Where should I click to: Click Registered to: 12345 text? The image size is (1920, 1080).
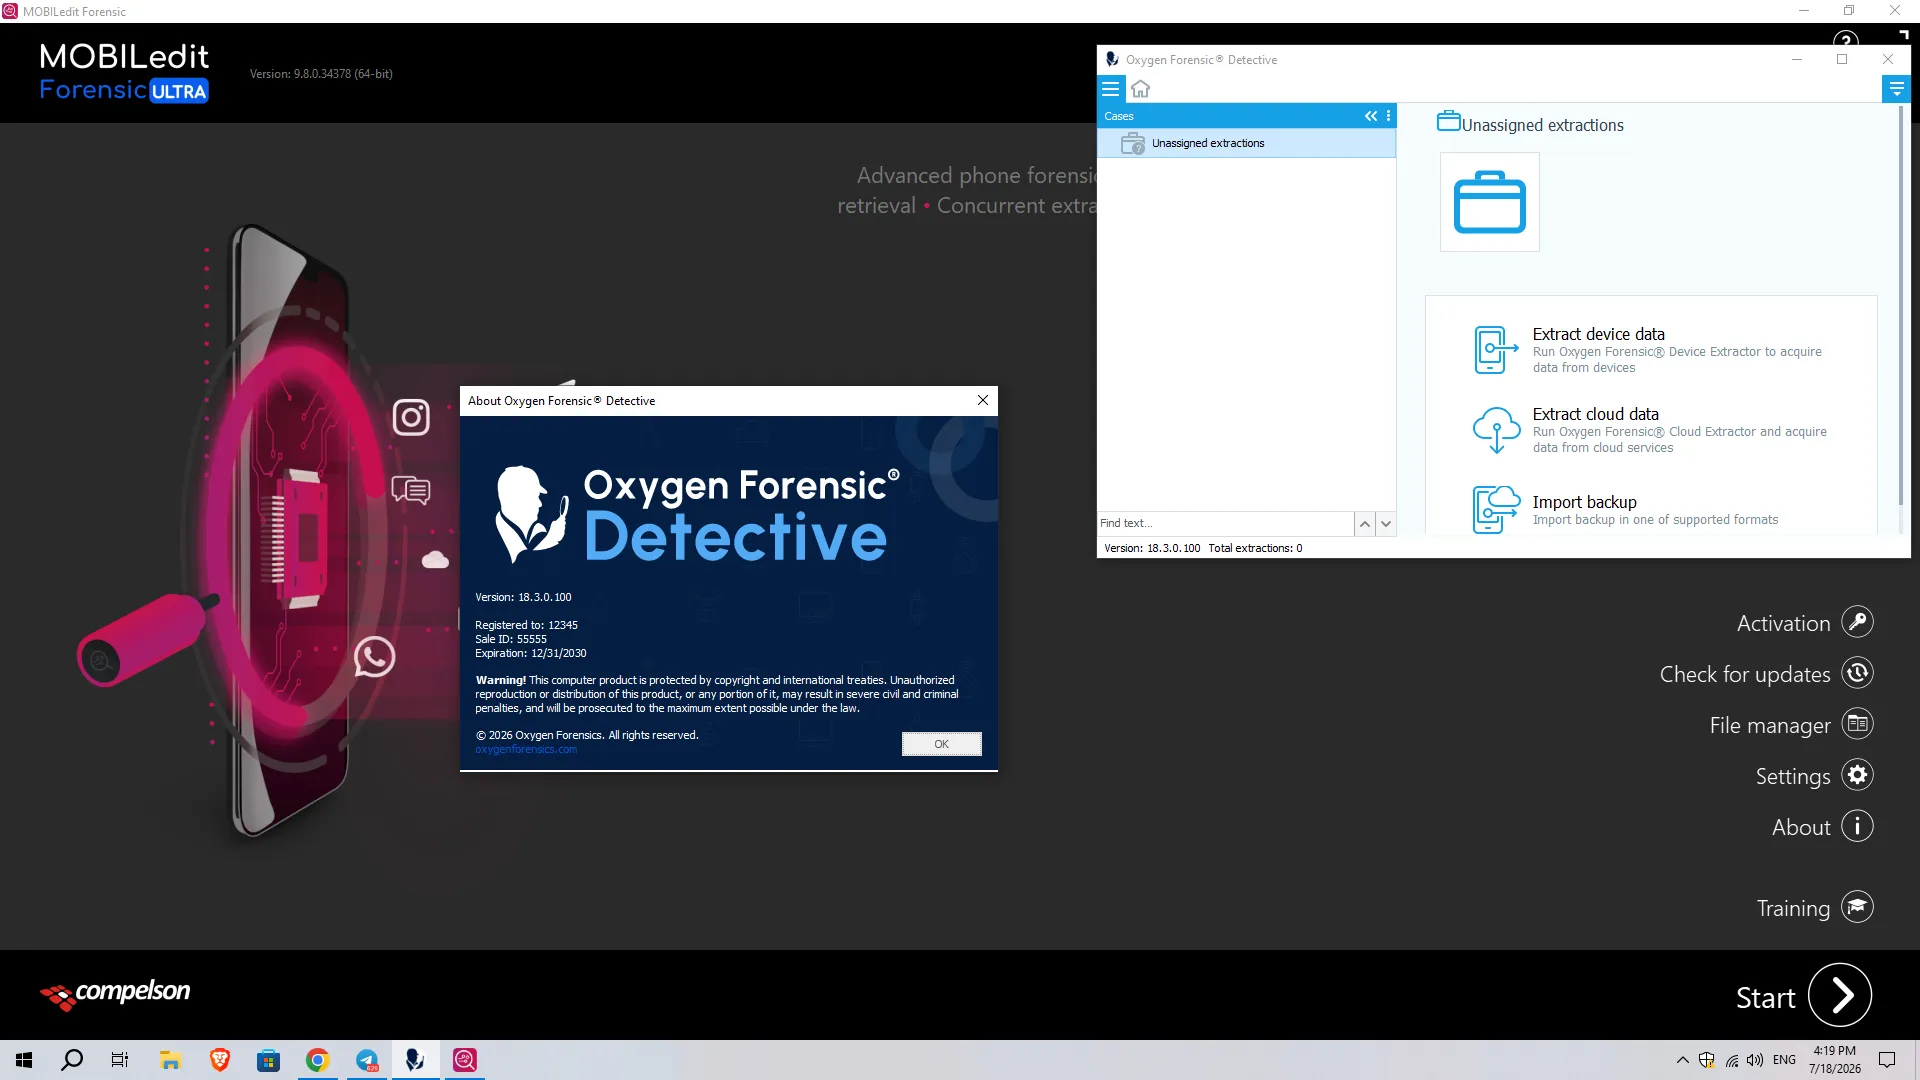coord(526,625)
